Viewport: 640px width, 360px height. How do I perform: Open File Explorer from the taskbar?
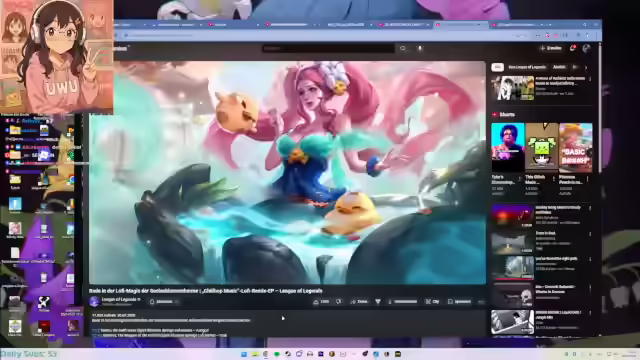coord(255,354)
